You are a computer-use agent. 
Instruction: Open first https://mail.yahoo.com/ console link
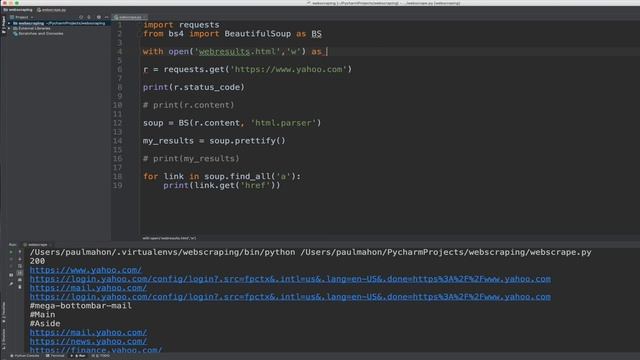[88, 288]
